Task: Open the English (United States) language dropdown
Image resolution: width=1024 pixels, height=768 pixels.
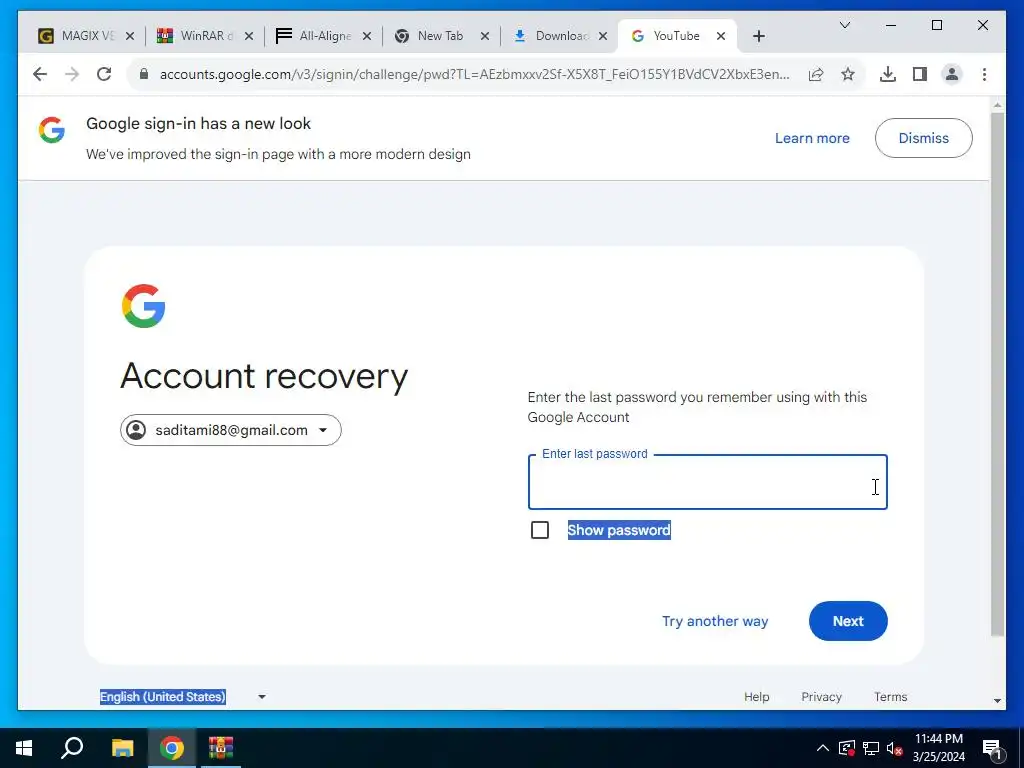Action: coord(182,697)
